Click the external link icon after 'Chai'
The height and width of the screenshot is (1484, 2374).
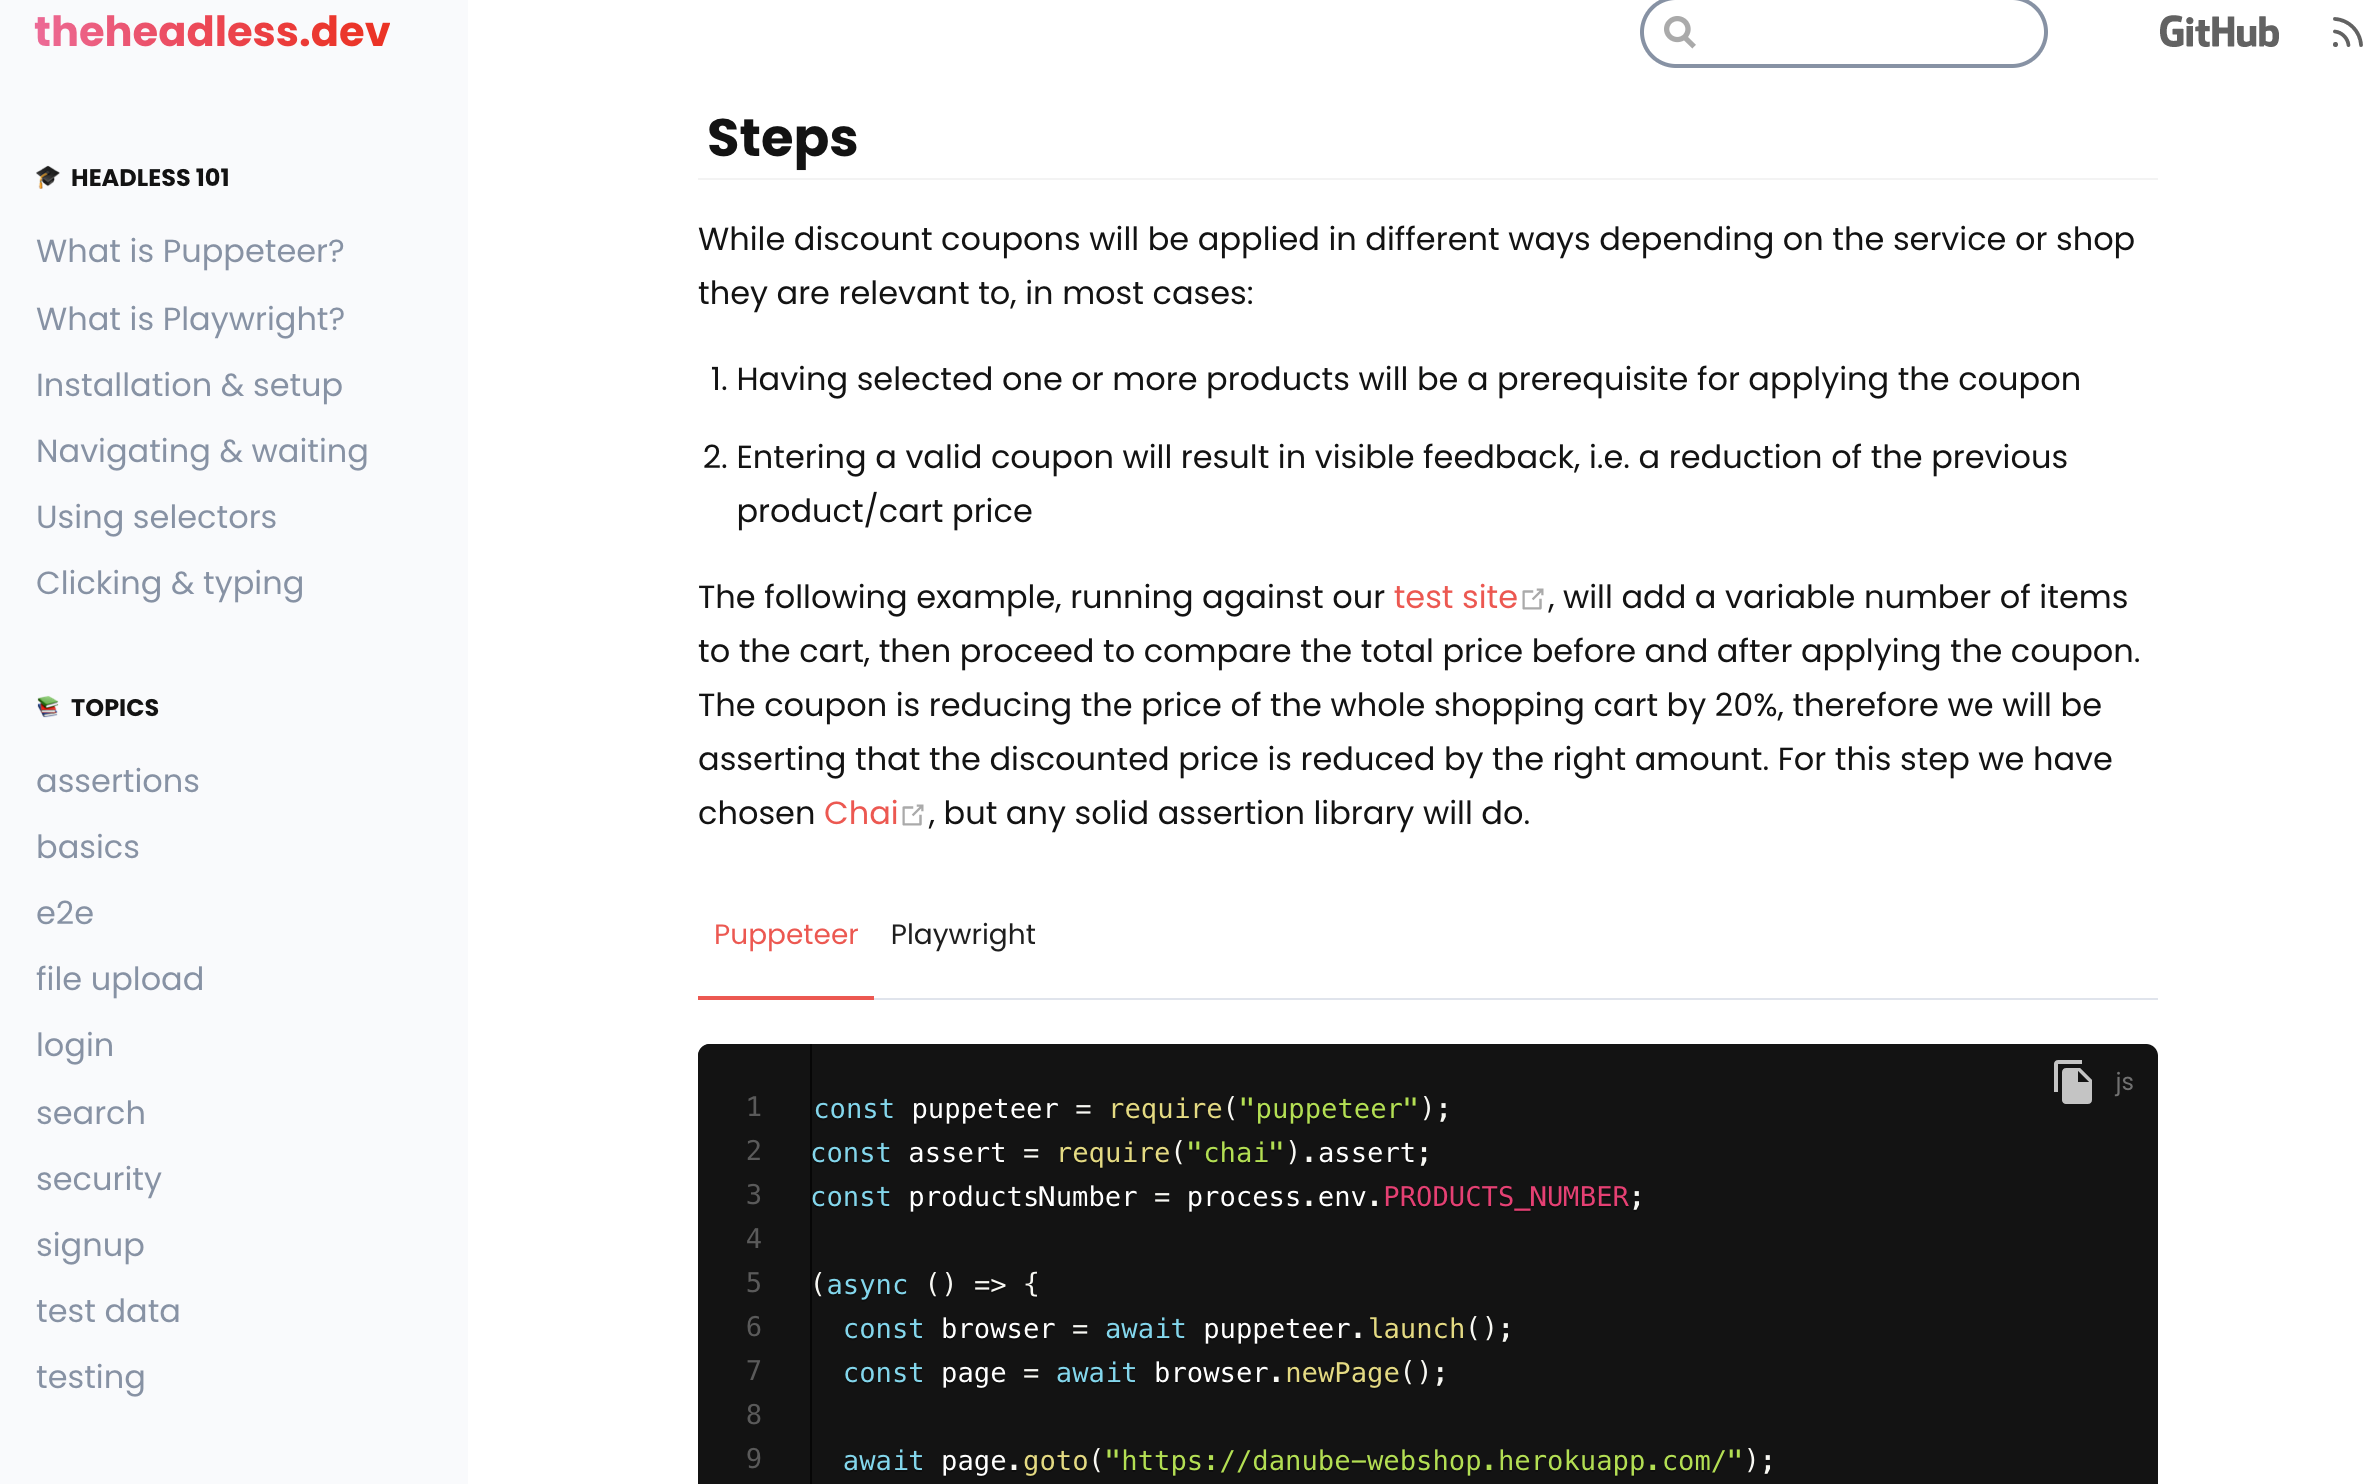point(913,814)
